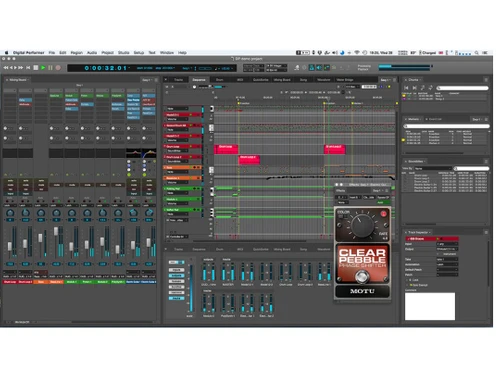Select the Sequence tab in upper editor
500x375 pixels.
pos(199,80)
